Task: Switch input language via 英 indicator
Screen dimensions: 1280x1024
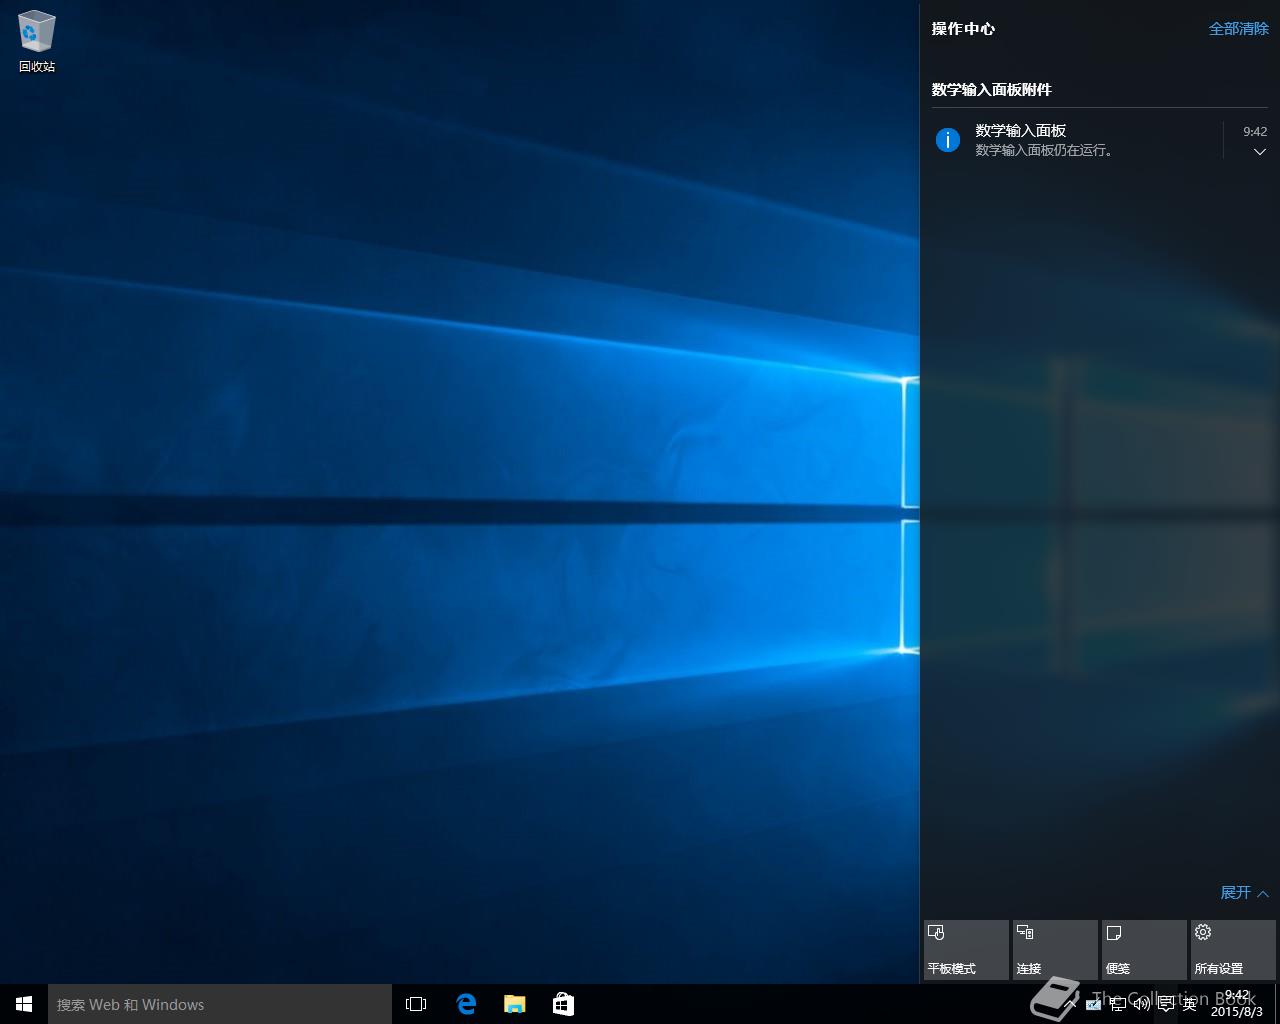Action: 1189,1004
